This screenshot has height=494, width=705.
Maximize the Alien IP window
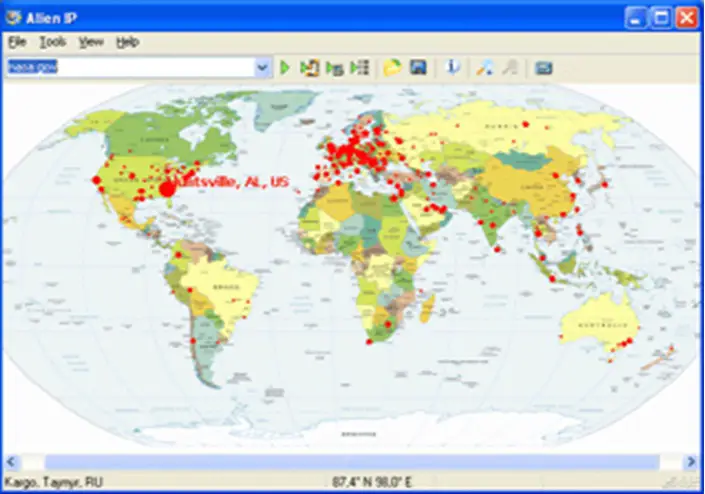661,18
